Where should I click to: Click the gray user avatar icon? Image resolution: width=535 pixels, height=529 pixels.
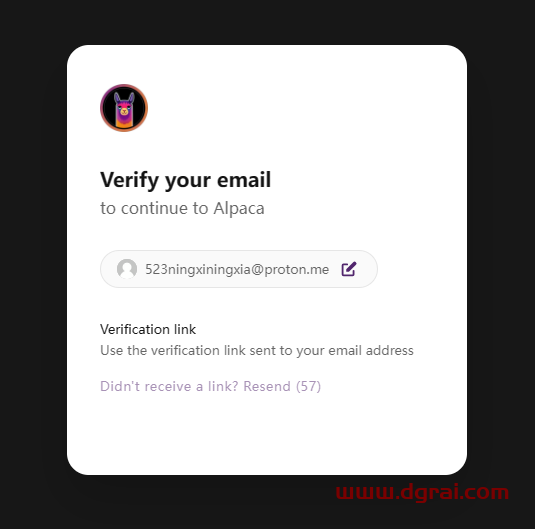(x=127, y=269)
